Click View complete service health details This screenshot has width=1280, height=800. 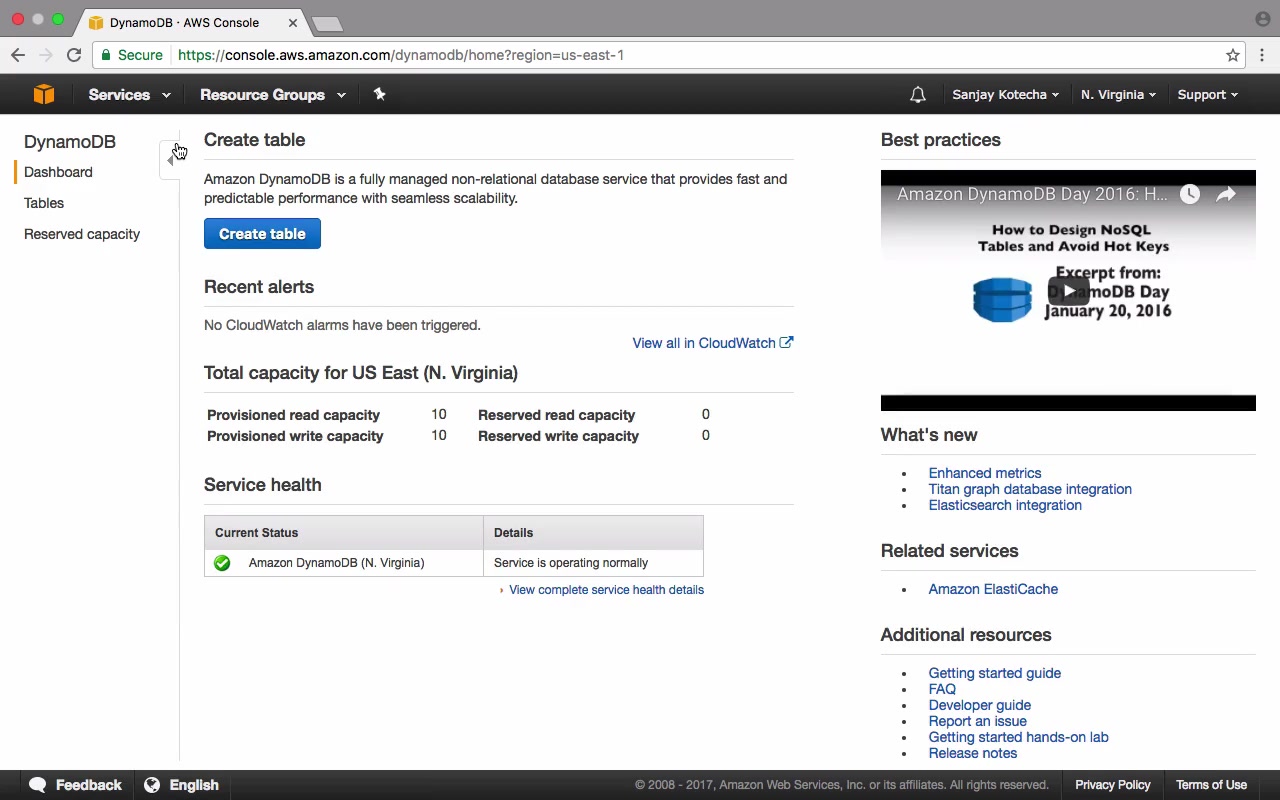tap(606, 590)
